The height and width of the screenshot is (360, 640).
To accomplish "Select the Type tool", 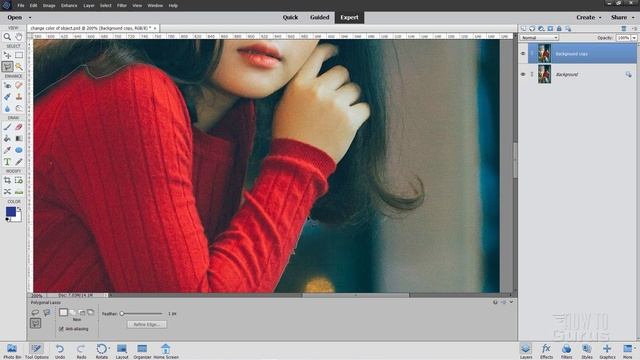I will pos(7,162).
